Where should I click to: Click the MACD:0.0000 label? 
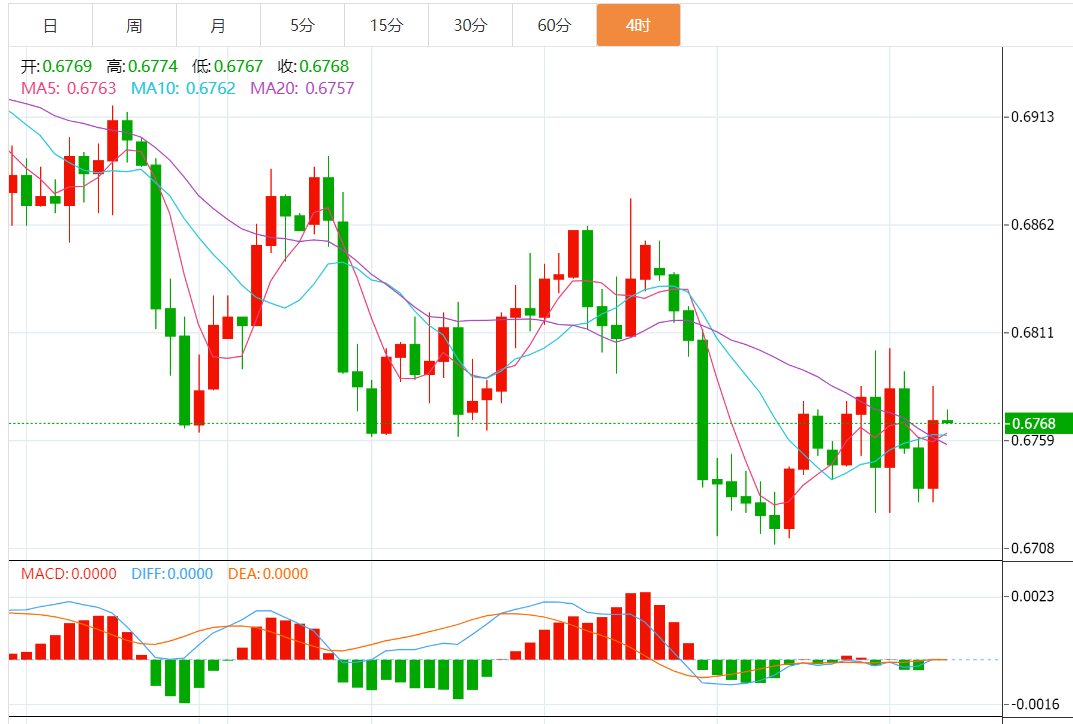tap(68, 573)
